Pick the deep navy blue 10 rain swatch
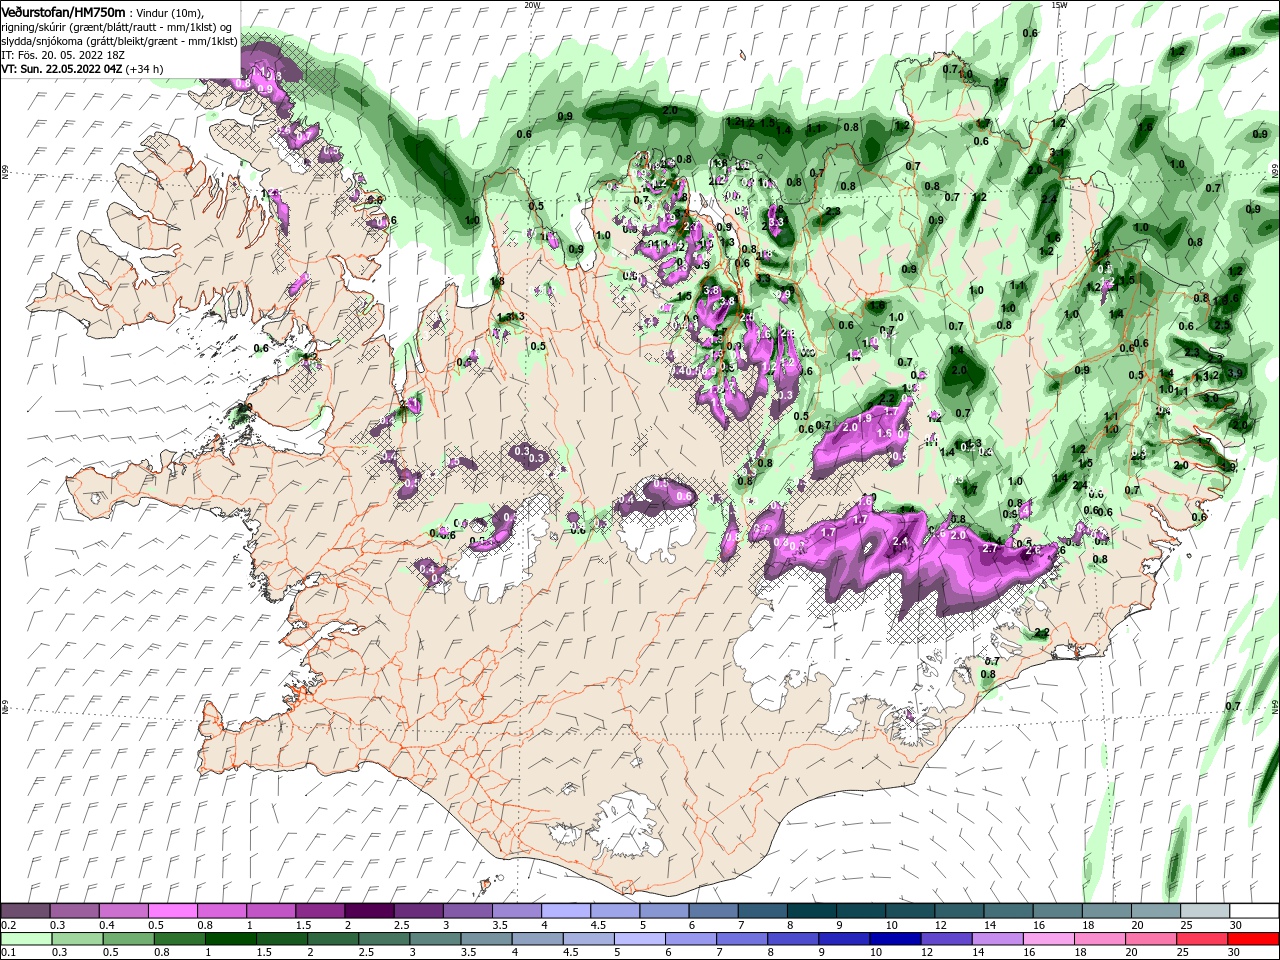The image size is (1280, 960). [894, 939]
